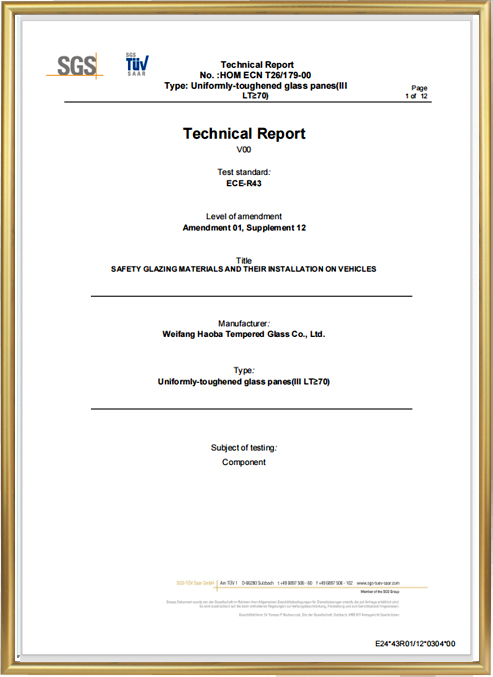
Task: Click the large Technical Report heading
Action: tap(244, 133)
